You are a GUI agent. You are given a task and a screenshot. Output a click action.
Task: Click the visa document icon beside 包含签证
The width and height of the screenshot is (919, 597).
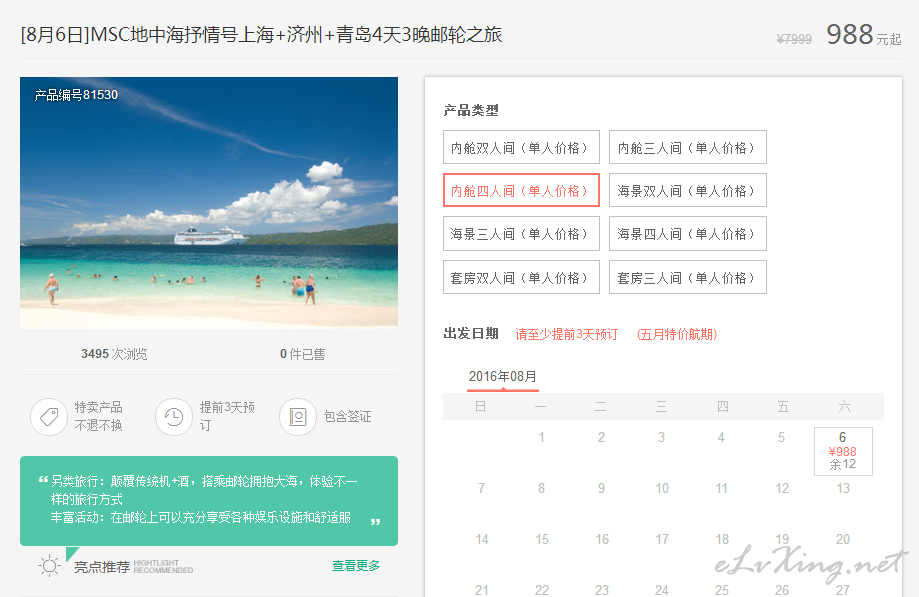point(298,417)
